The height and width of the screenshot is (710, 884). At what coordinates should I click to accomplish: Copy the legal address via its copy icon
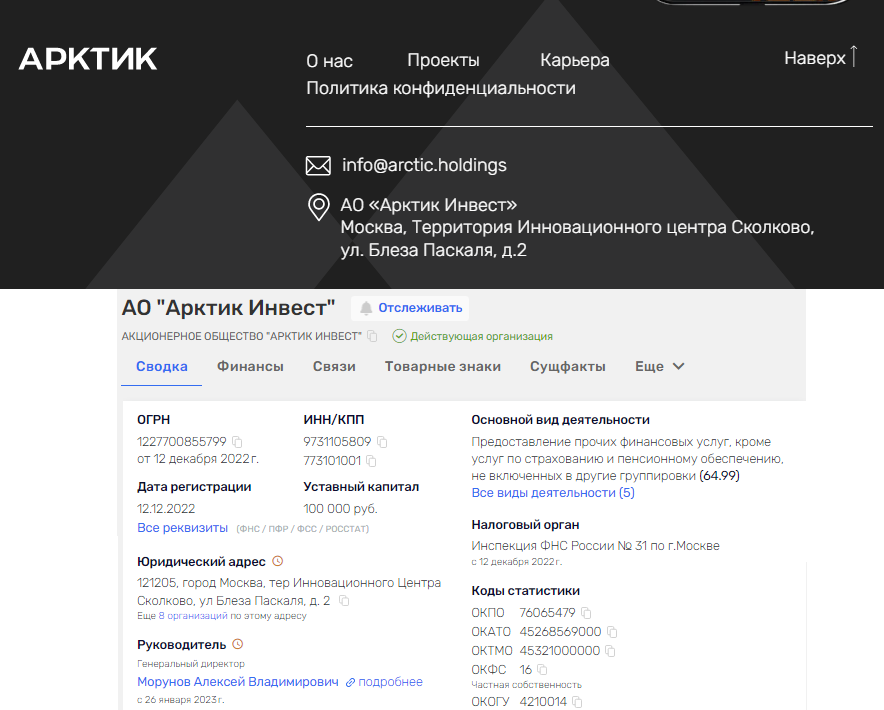344,600
